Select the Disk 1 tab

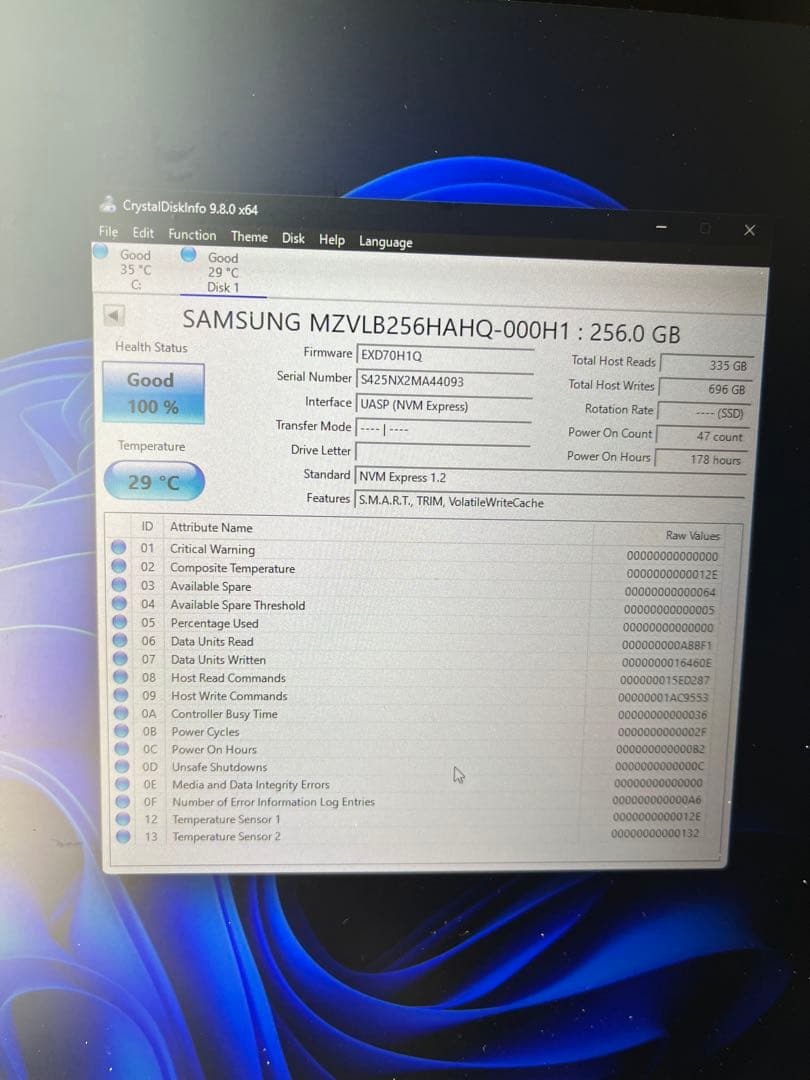tap(222, 272)
